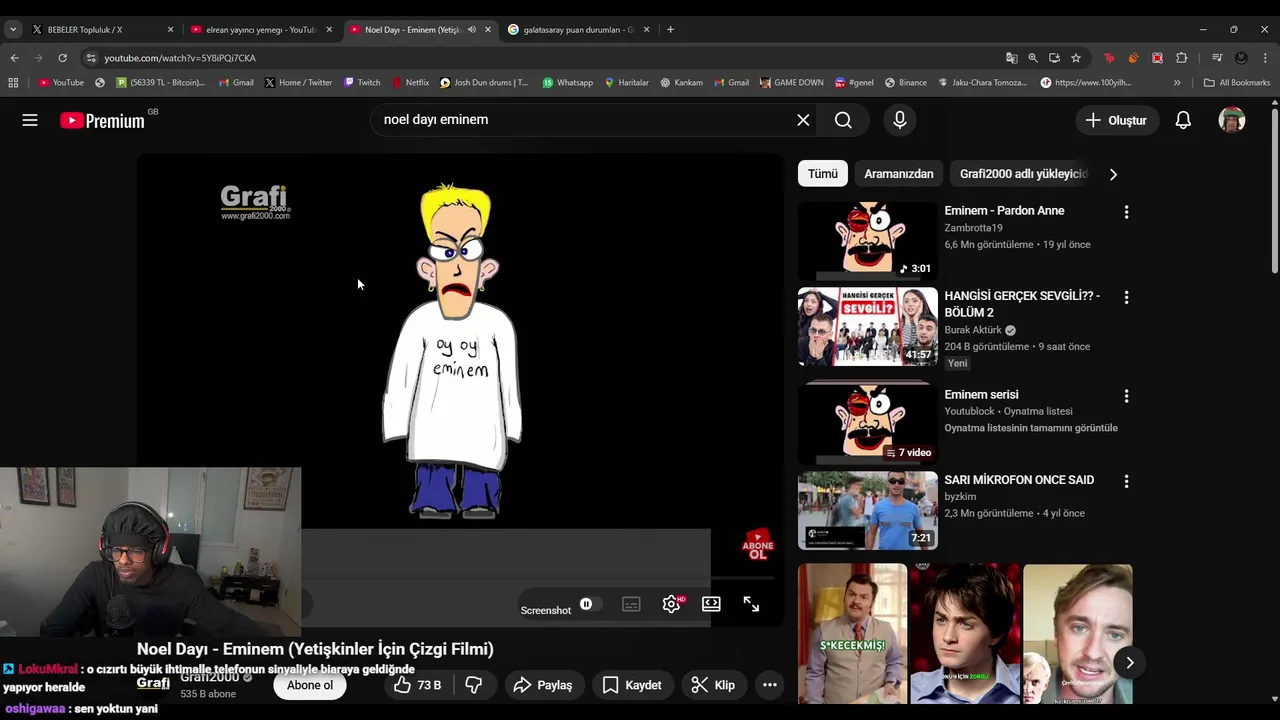Viewport: 1280px width, 720px height.
Task: Open the Whatsapp bookmark
Action: pyautogui.click(x=567, y=83)
